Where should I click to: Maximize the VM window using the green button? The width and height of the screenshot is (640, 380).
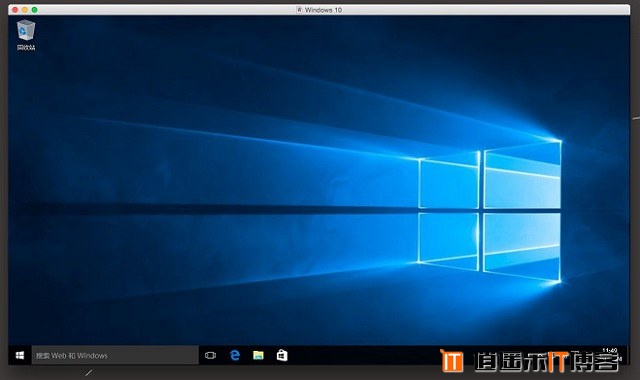(35, 10)
